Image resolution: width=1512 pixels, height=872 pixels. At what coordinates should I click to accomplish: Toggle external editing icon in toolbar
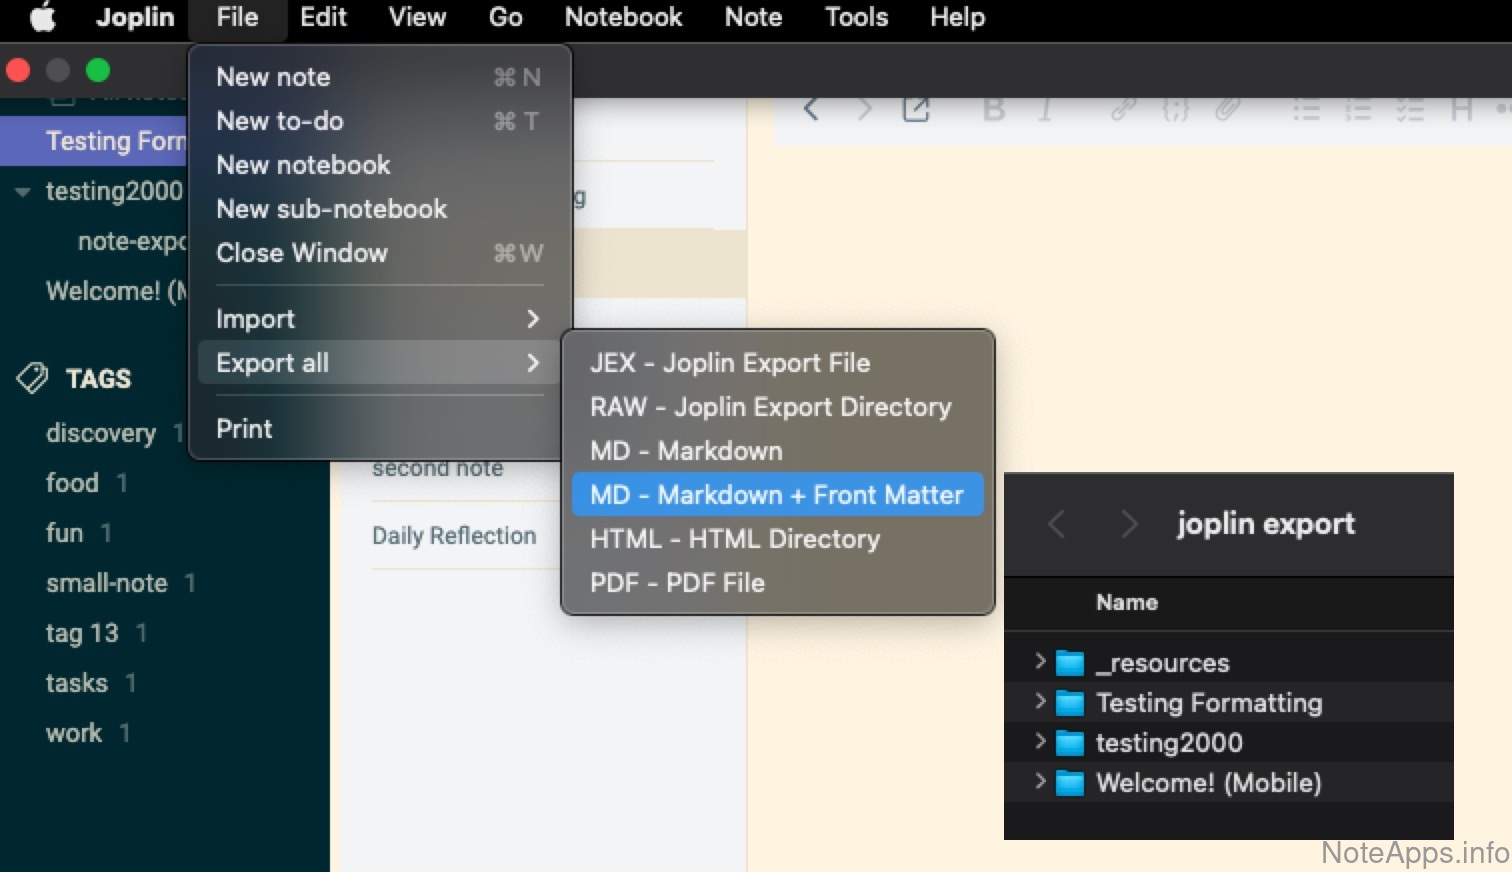point(916,110)
